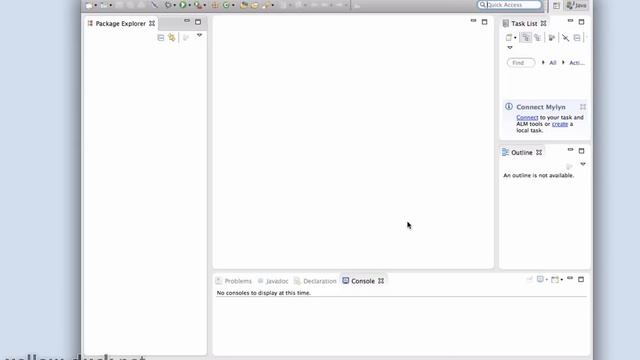Click the create local task link
This screenshot has height=360, width=640.
(560, 124)
